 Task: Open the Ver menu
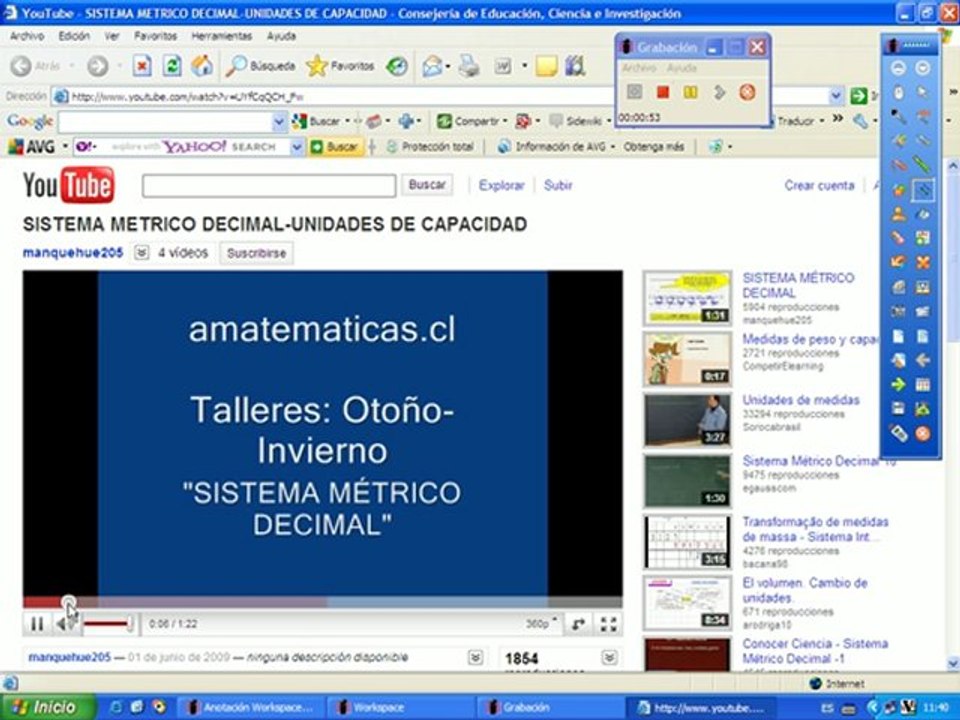point(111,36)
